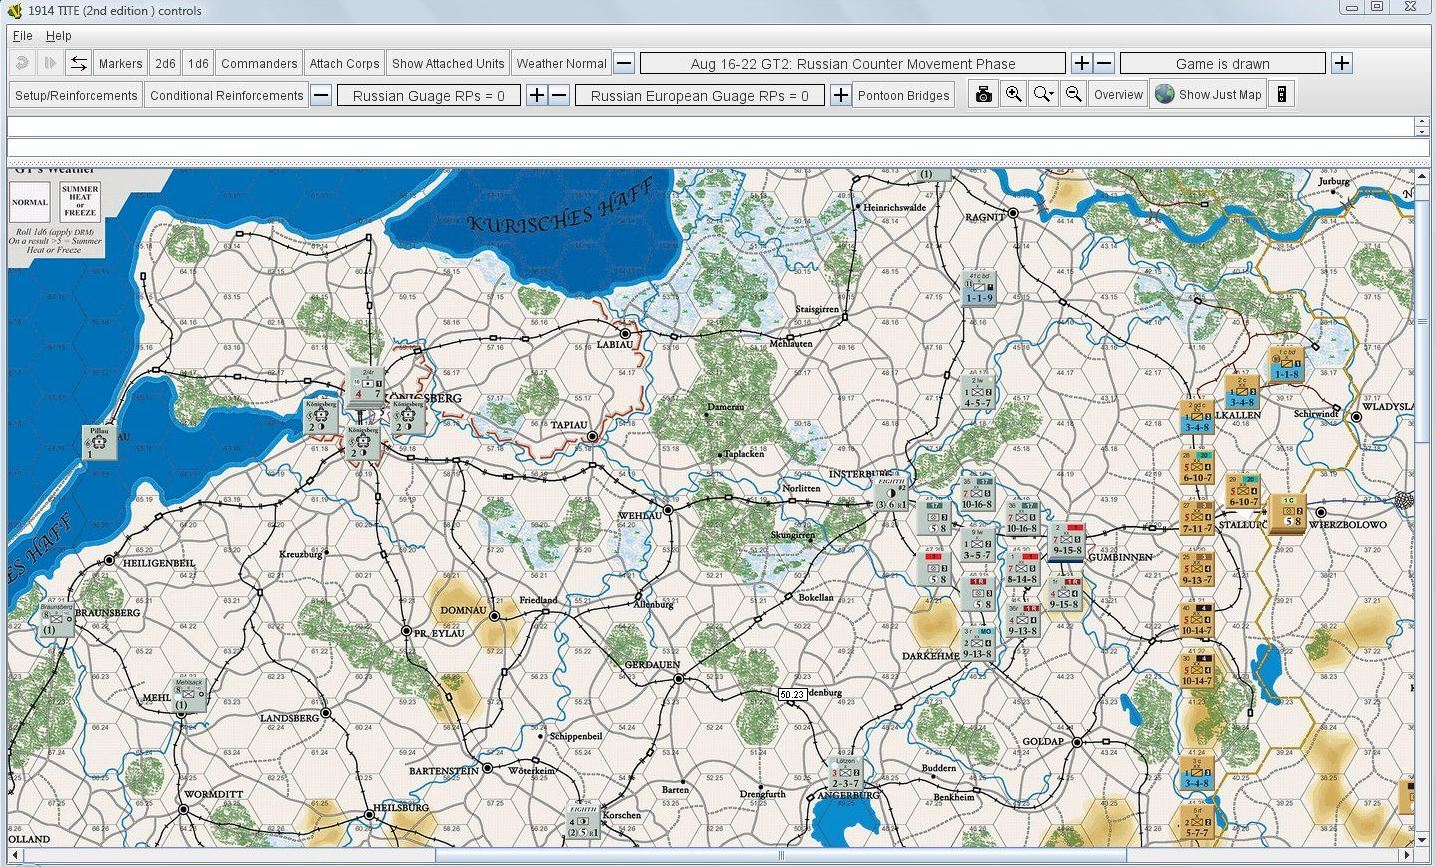1436x867 pixels.
Task: Roll 1d6 die
Action: coord(198,63)
